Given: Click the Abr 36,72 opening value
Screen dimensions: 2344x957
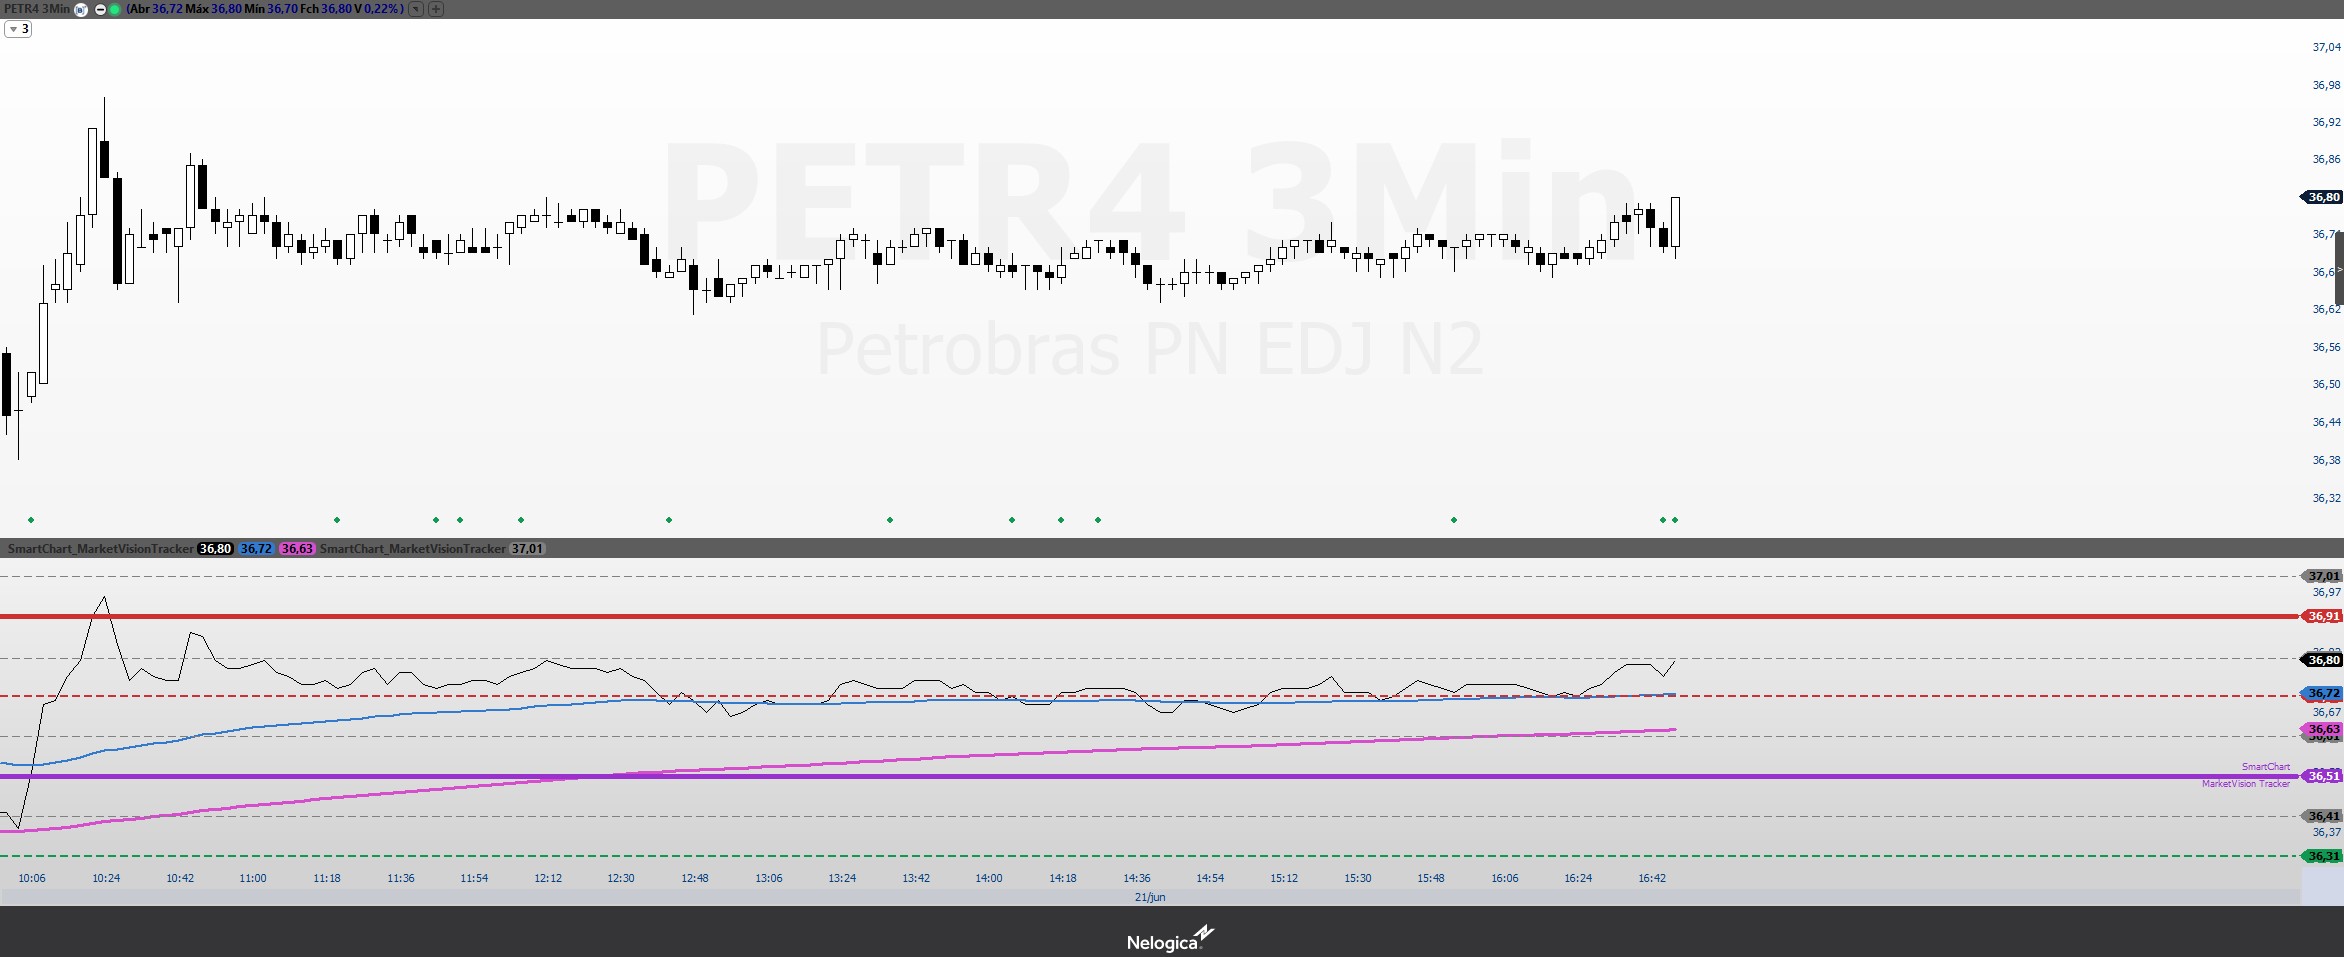Looking at the screenshot, I should [x=155, y=9].
